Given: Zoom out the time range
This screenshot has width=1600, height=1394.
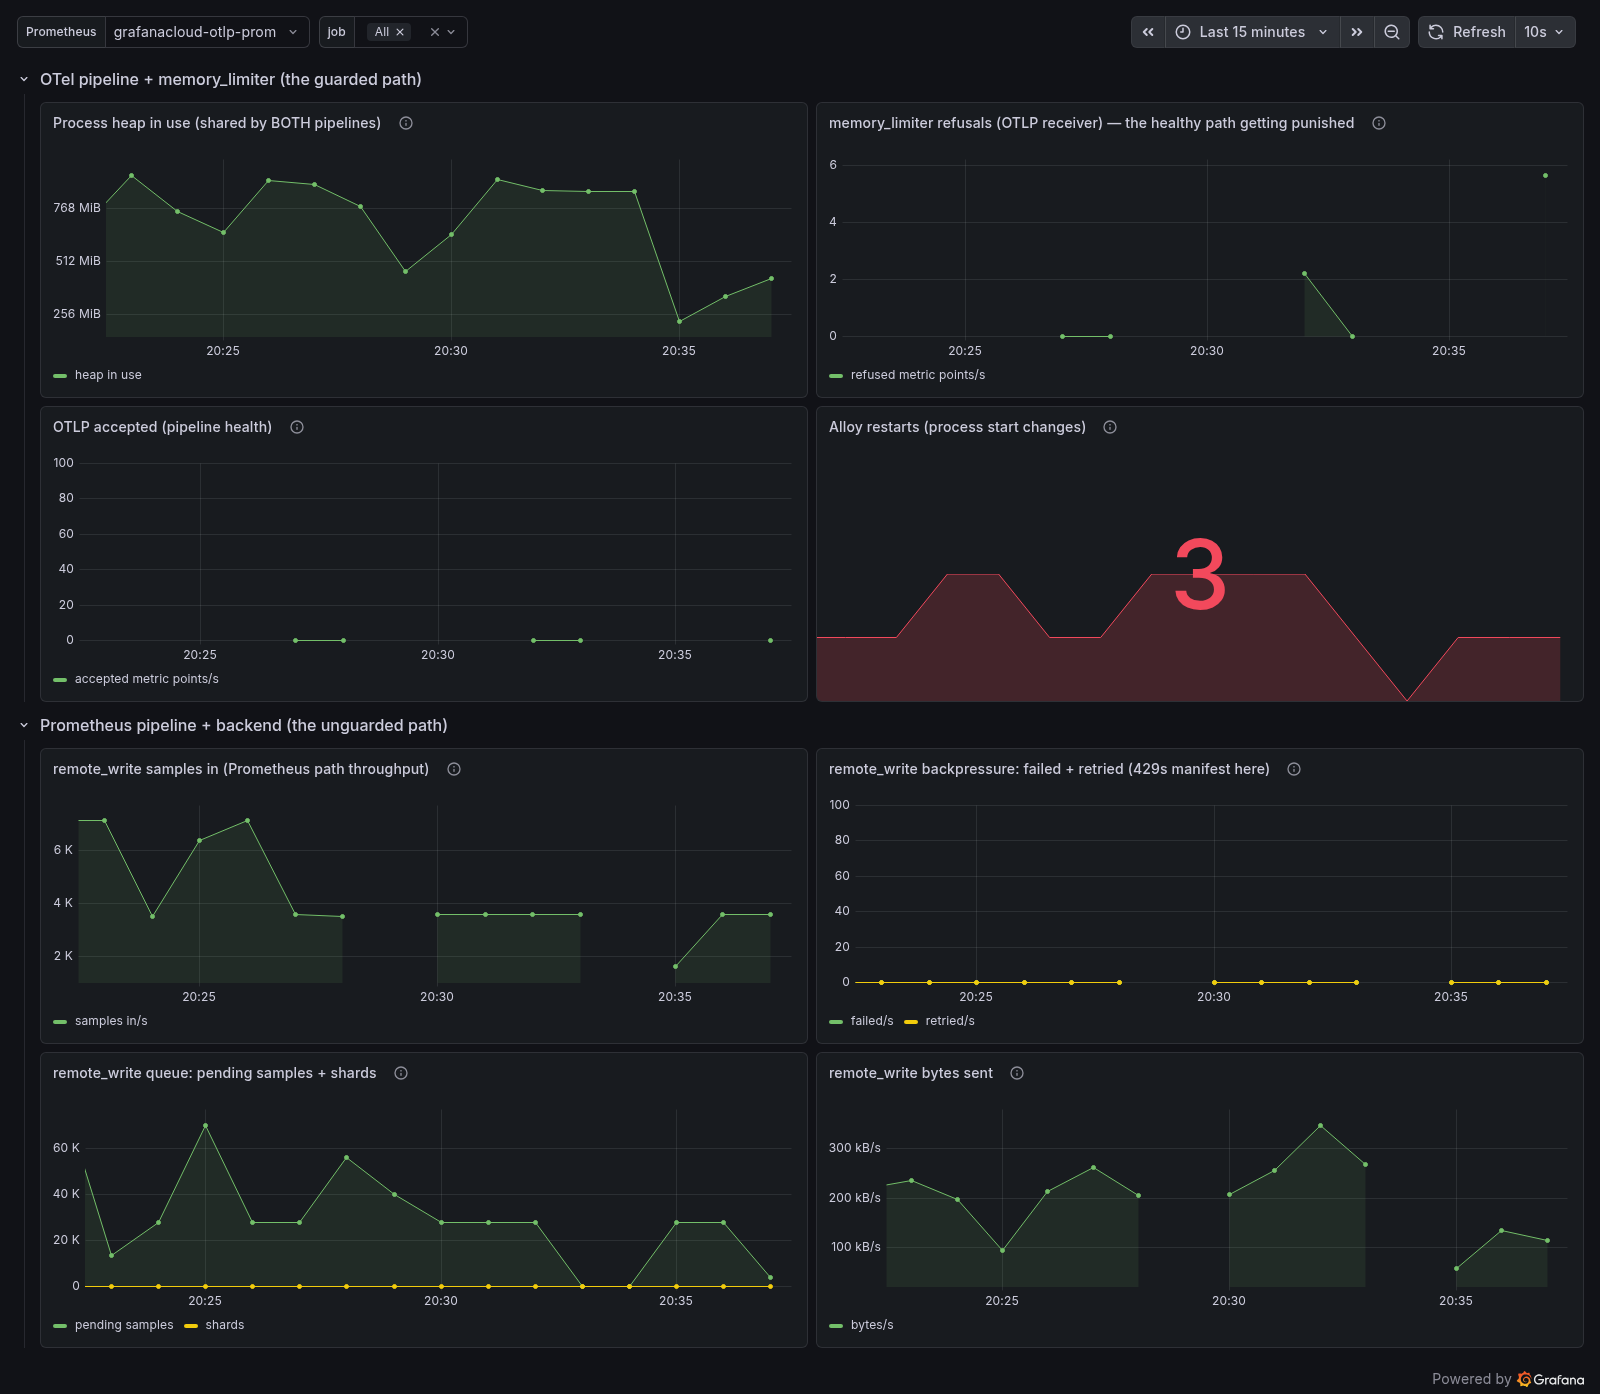Looking at the screenshot, I should click(1392, 32).
